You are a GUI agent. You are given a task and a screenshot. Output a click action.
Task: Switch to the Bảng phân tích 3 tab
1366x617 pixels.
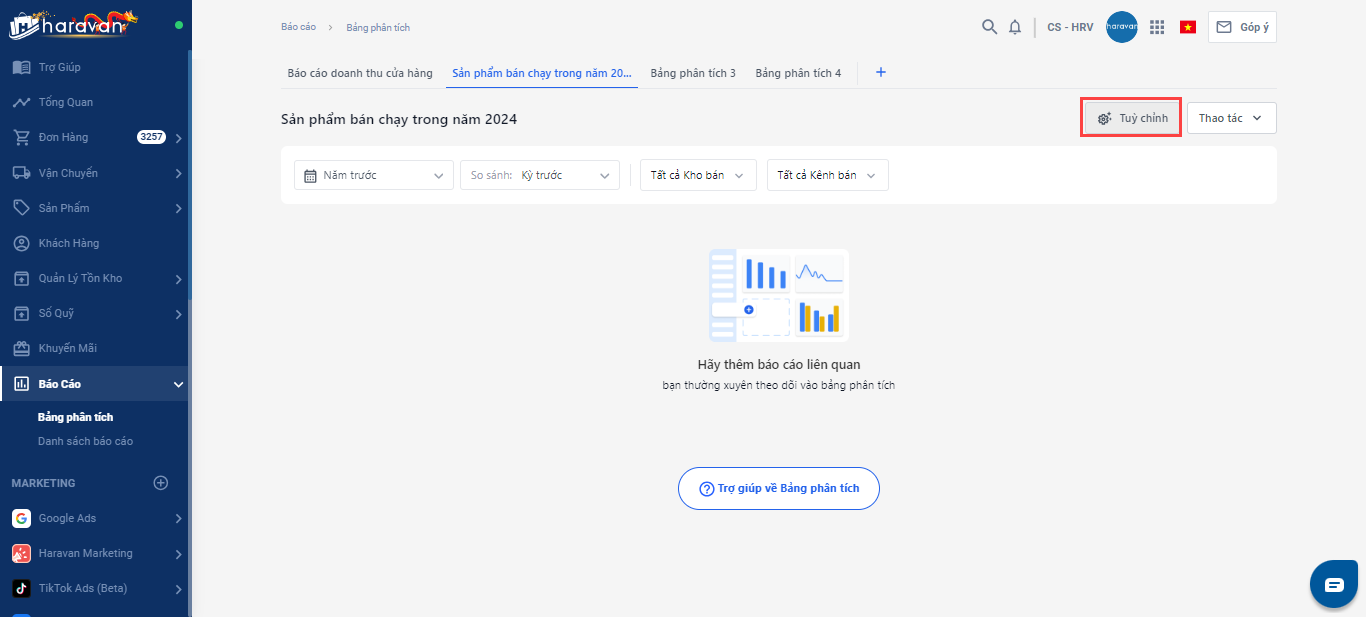[693, 73]
